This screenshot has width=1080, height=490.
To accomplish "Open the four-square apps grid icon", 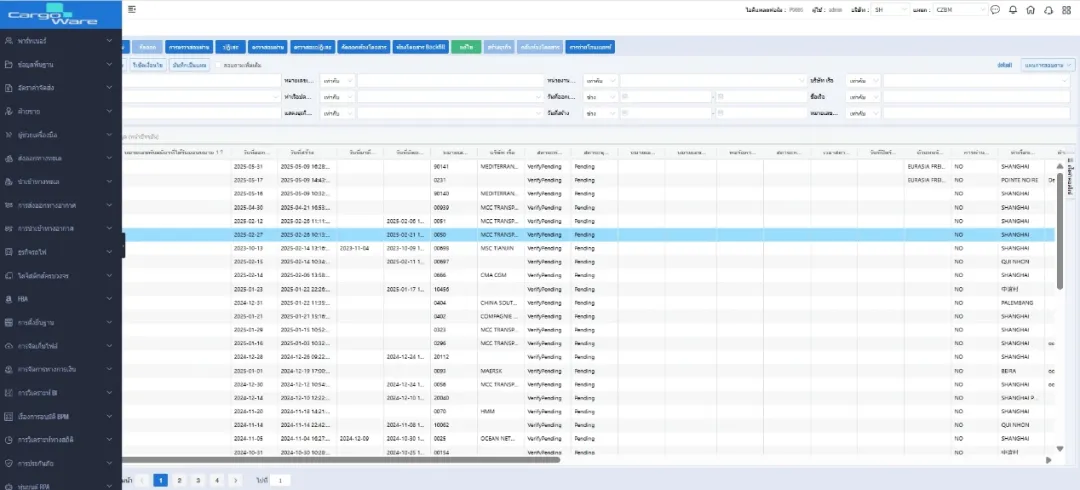I will (1065, 10).
